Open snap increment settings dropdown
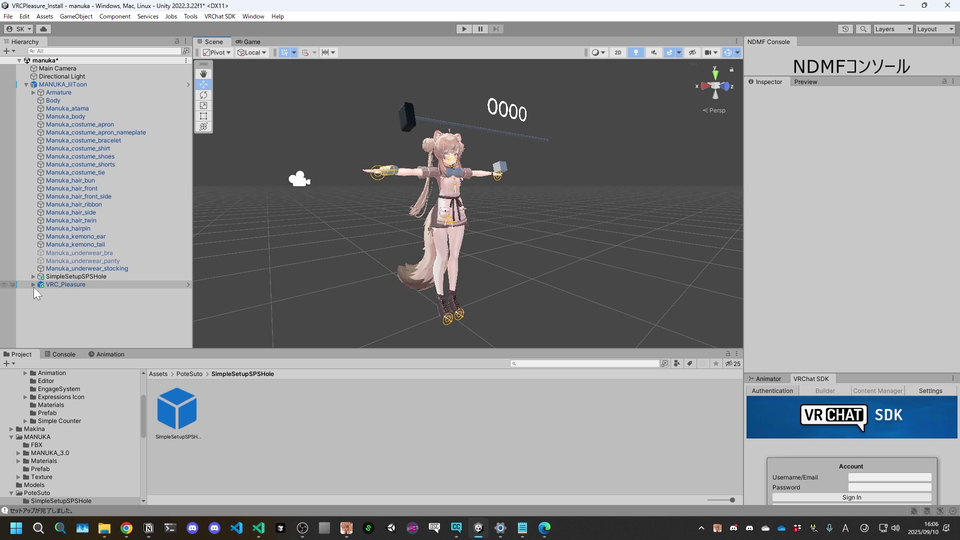 coord(329,53)
